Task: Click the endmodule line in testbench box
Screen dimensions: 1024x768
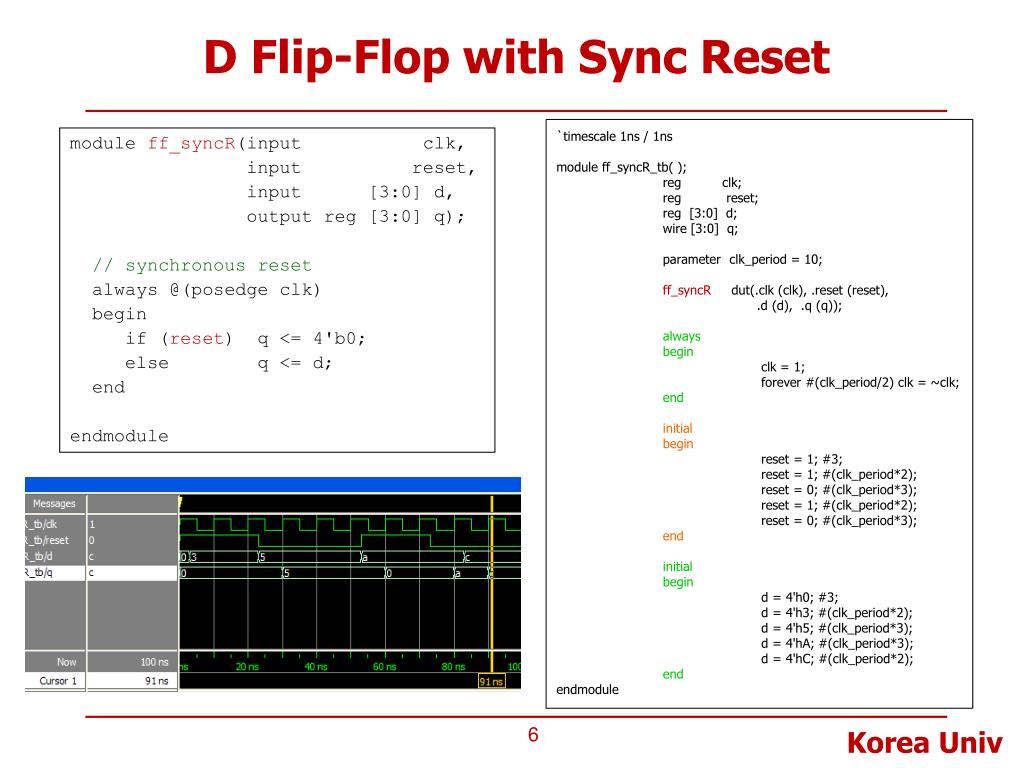Action: [x=587, y=690]
